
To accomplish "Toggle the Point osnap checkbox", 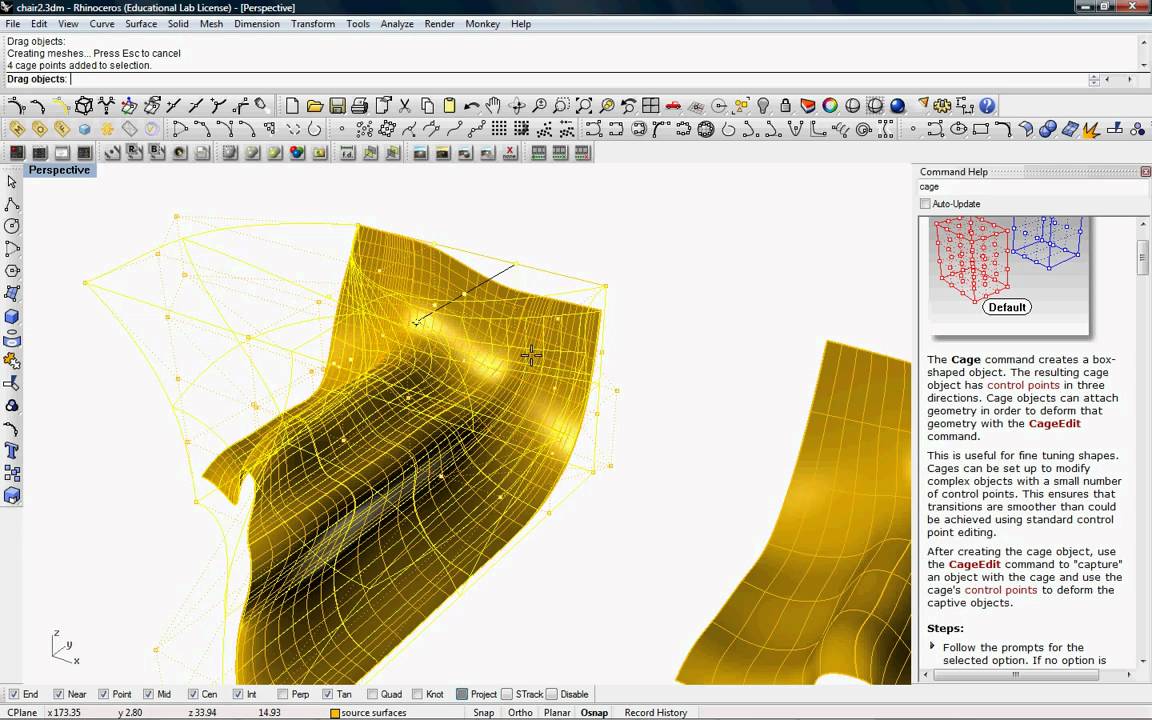I will [104, 694].
